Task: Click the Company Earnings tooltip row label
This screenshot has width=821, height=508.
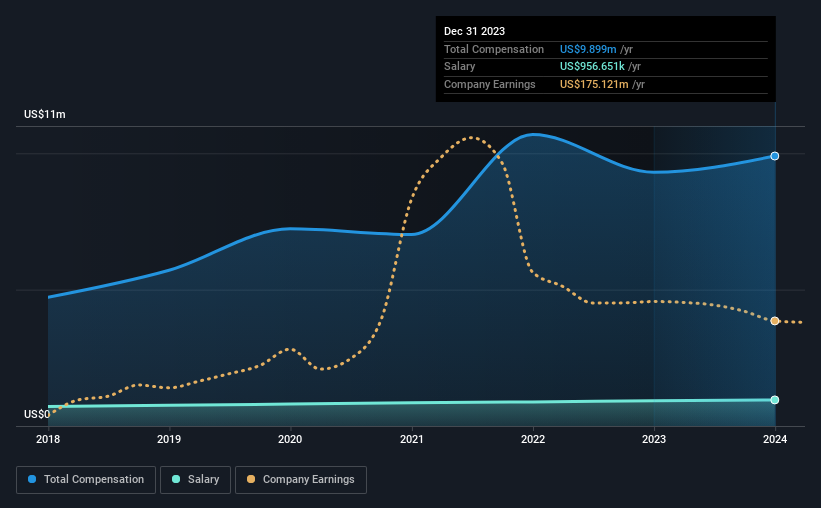Action: [x=490, y=84]
